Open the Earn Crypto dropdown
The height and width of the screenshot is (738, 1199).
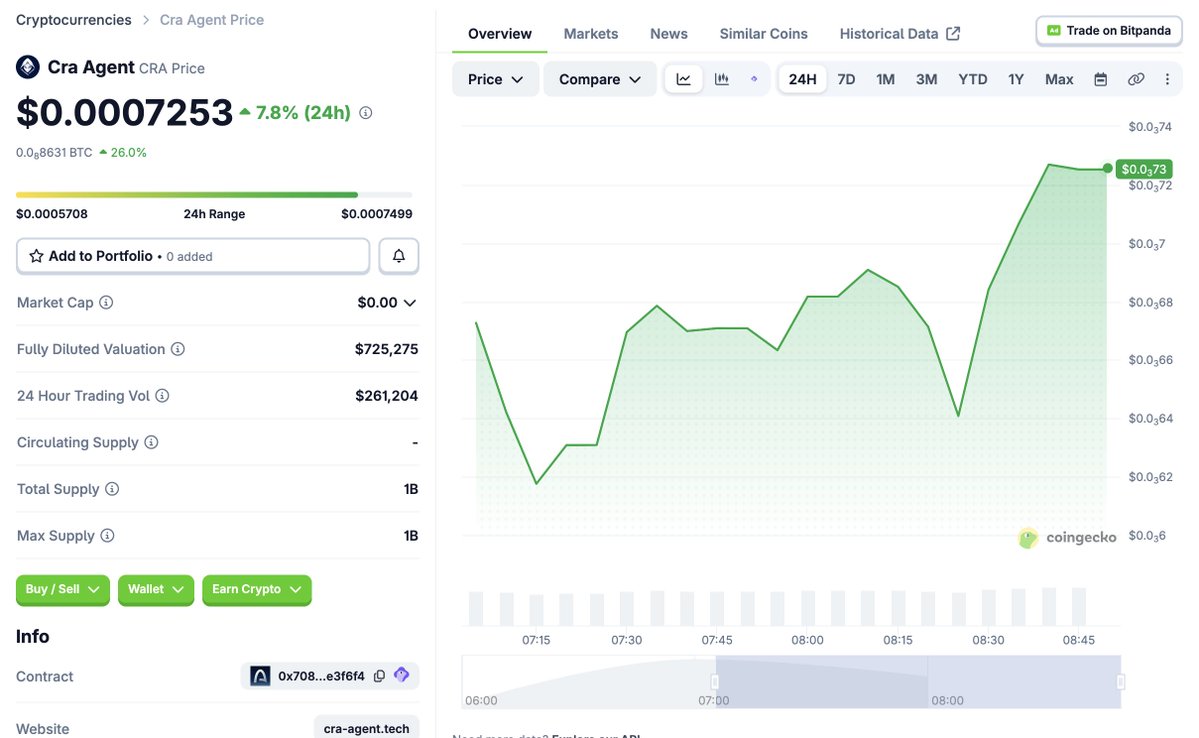click(x=257, y=590)
